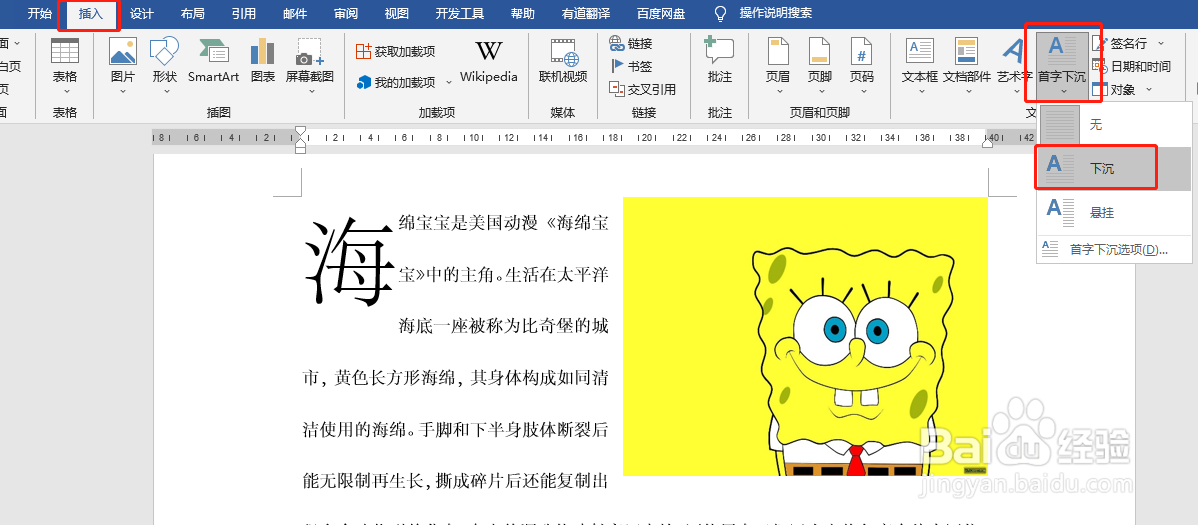Expand the 形状 dropdown arrow
Viewport: 1198px width, 525px height.
[165, 91]
